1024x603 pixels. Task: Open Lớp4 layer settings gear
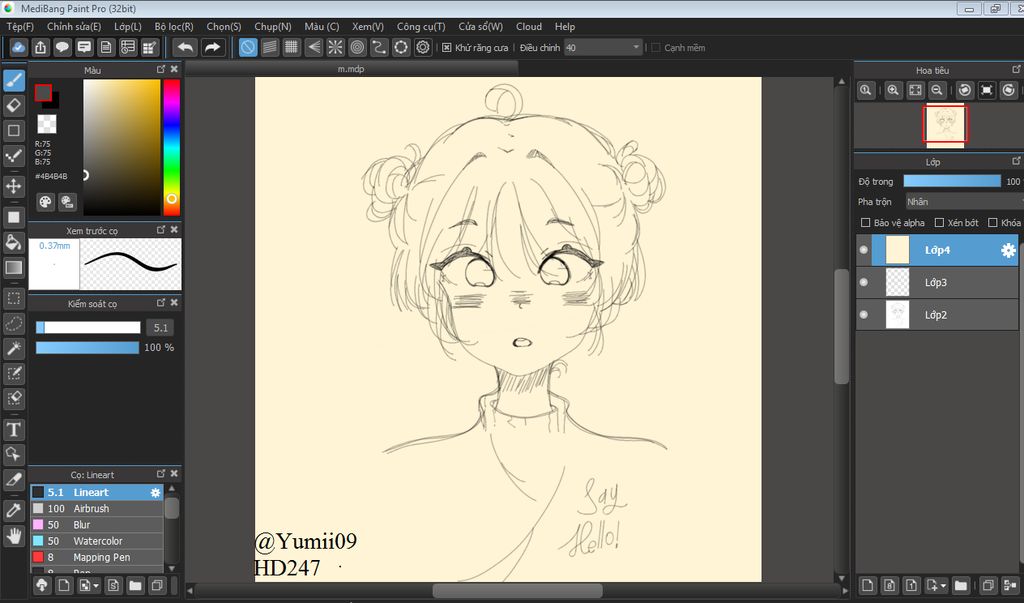(x=1008, y=250)
